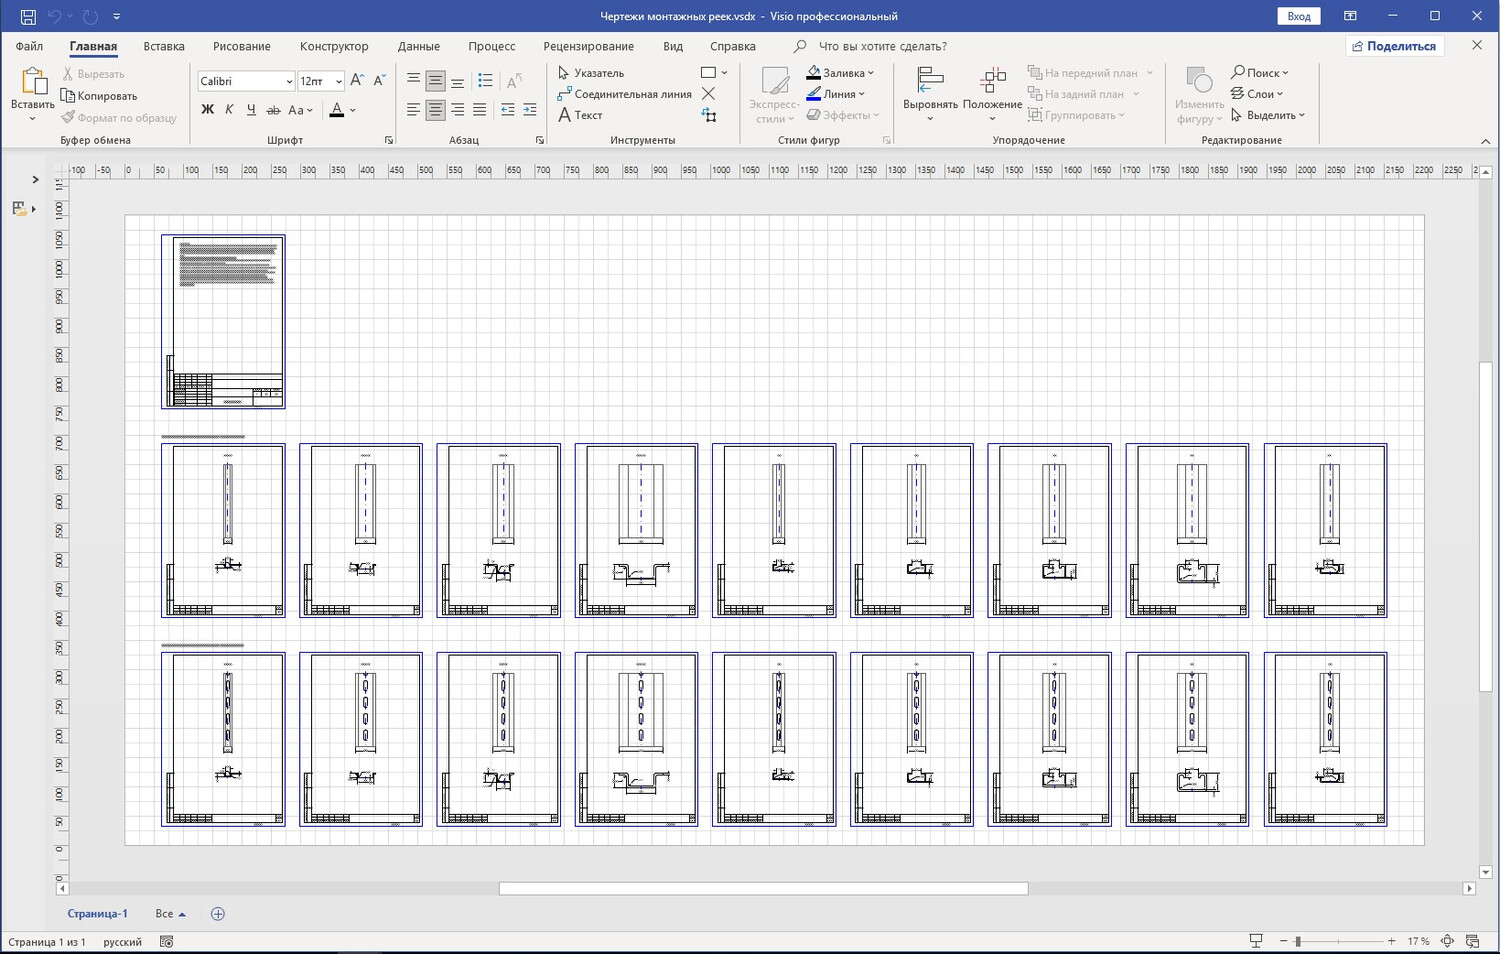Expand the Layers (Слои) dropdown

tap(1259, 94)
